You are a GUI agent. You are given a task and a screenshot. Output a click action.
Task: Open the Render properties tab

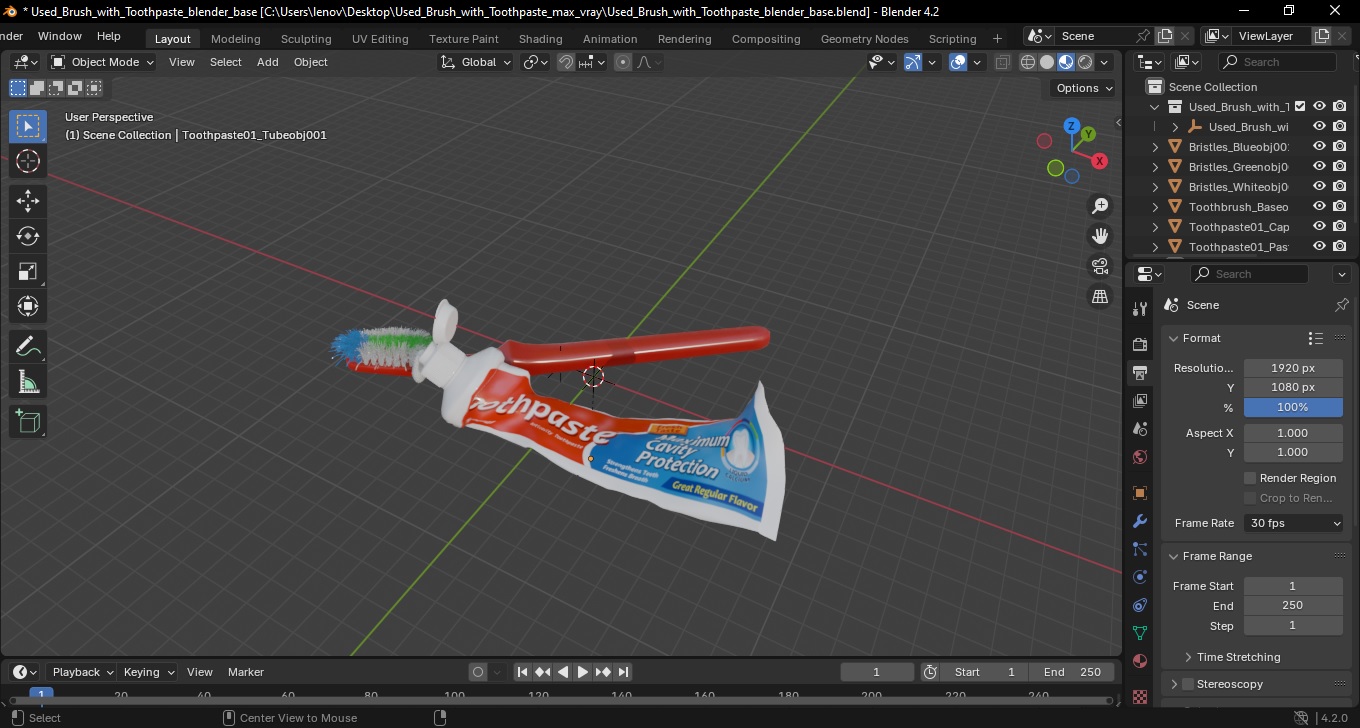[1139, 344]
